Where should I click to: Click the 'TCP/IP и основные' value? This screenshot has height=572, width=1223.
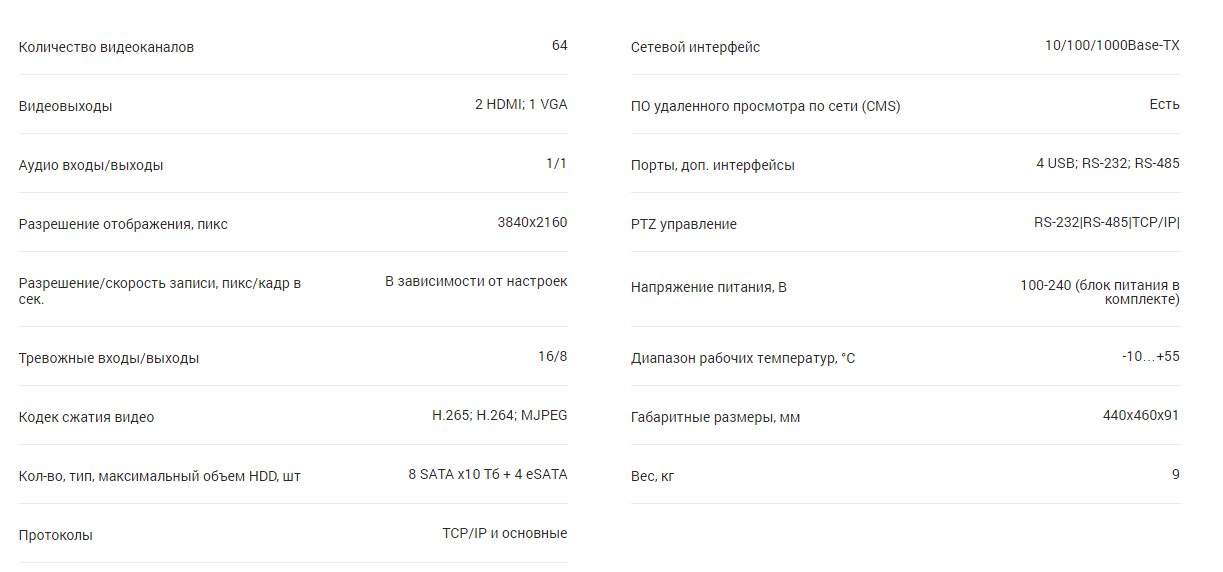pos(505,533)
